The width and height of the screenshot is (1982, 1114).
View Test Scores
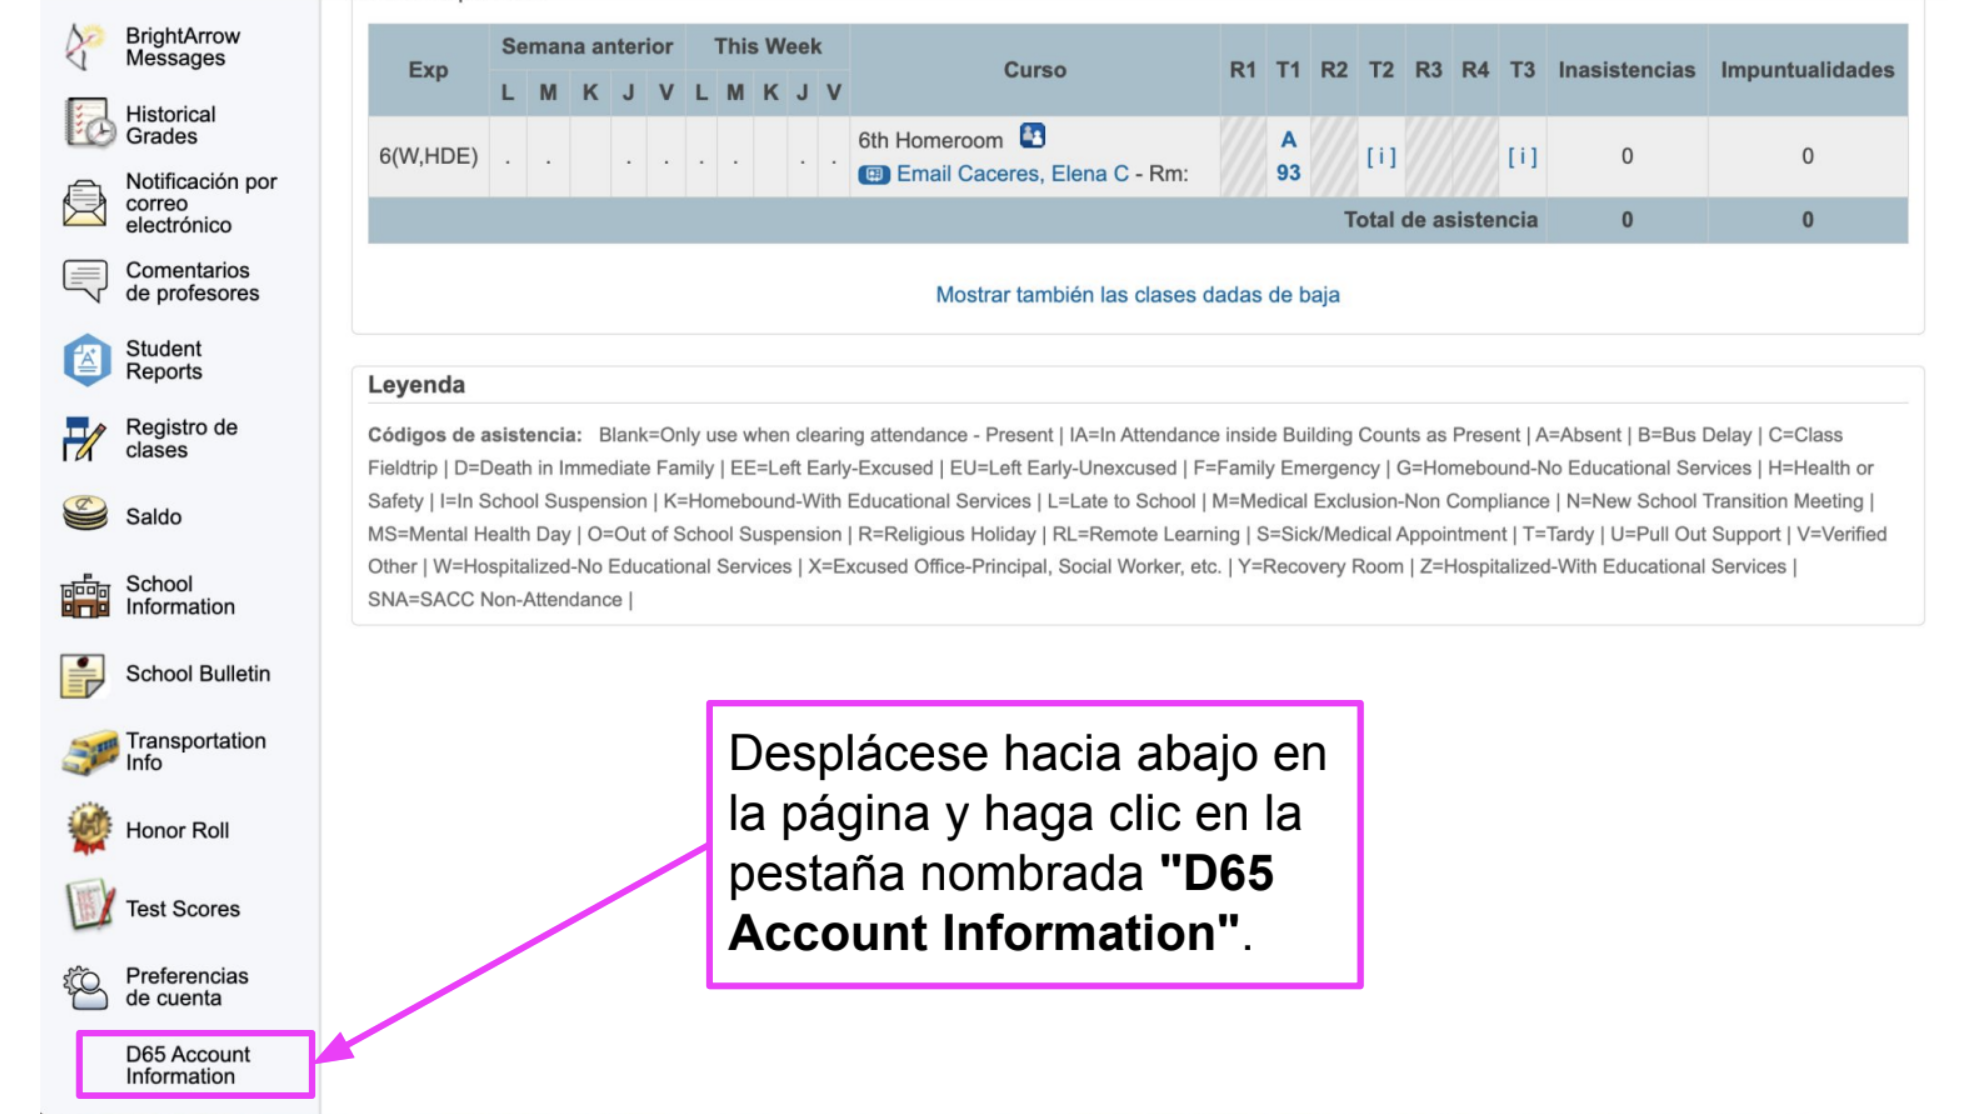pyautogui.click(x=183, y=908)
